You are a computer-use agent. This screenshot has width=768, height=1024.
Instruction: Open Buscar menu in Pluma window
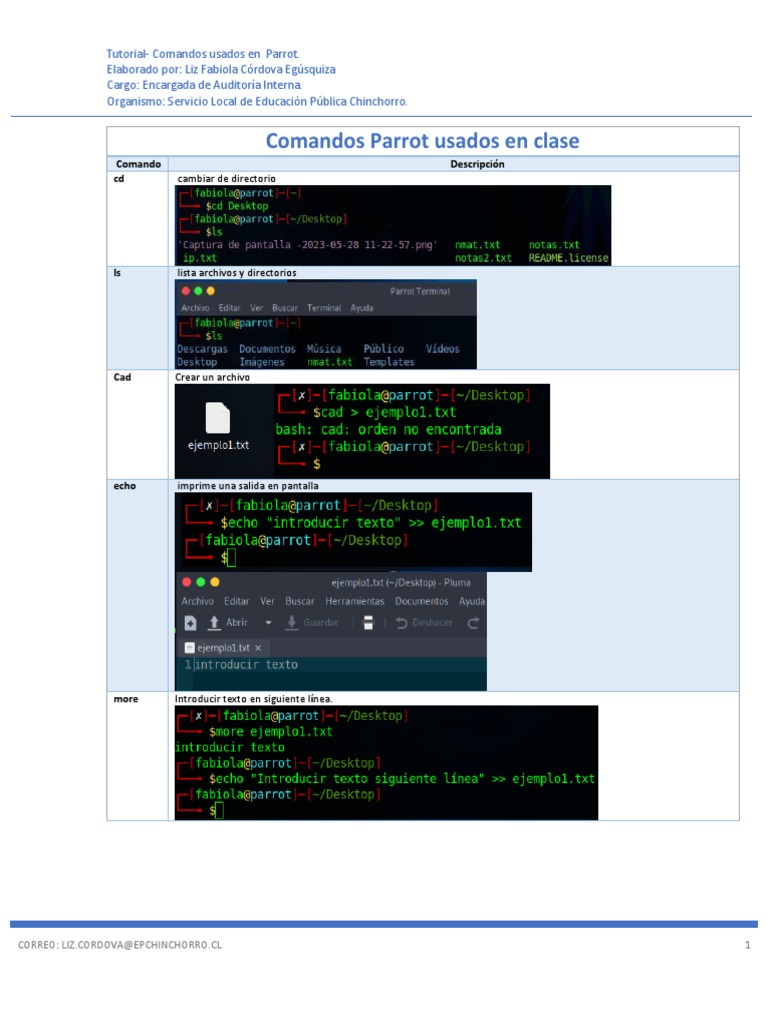click(300, 601)
